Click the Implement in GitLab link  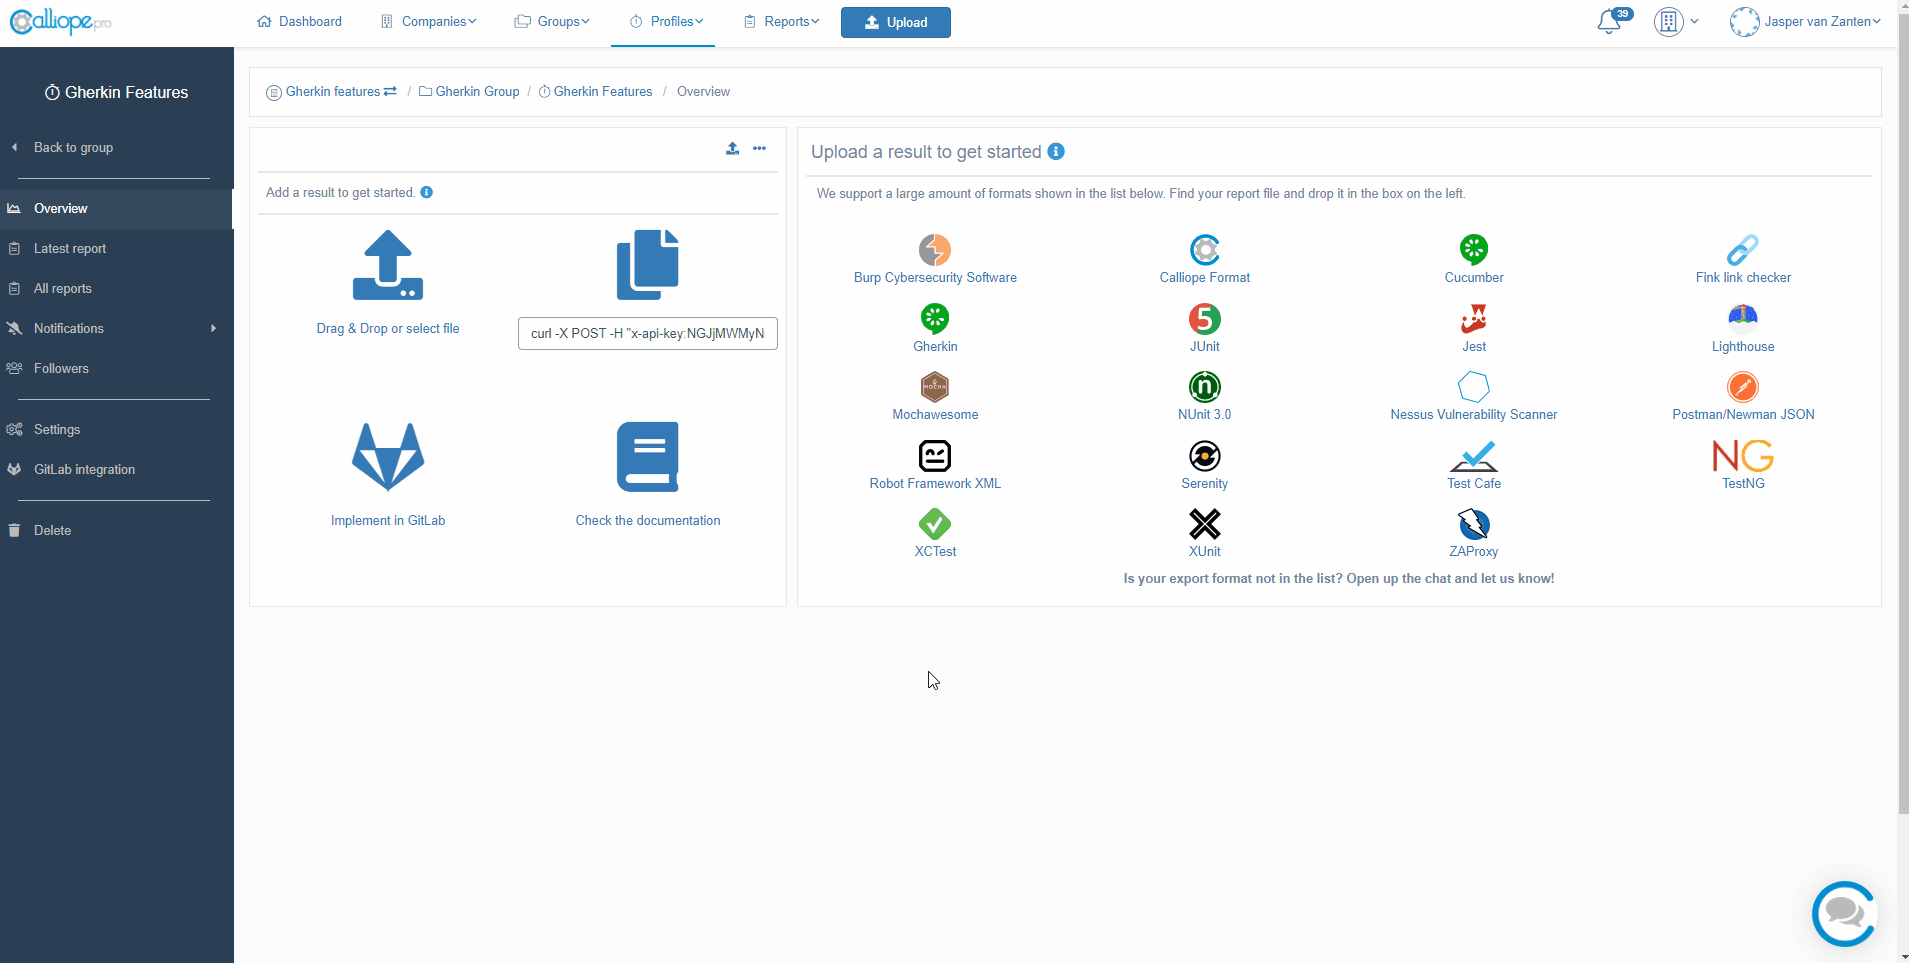[x=388, y=520]
